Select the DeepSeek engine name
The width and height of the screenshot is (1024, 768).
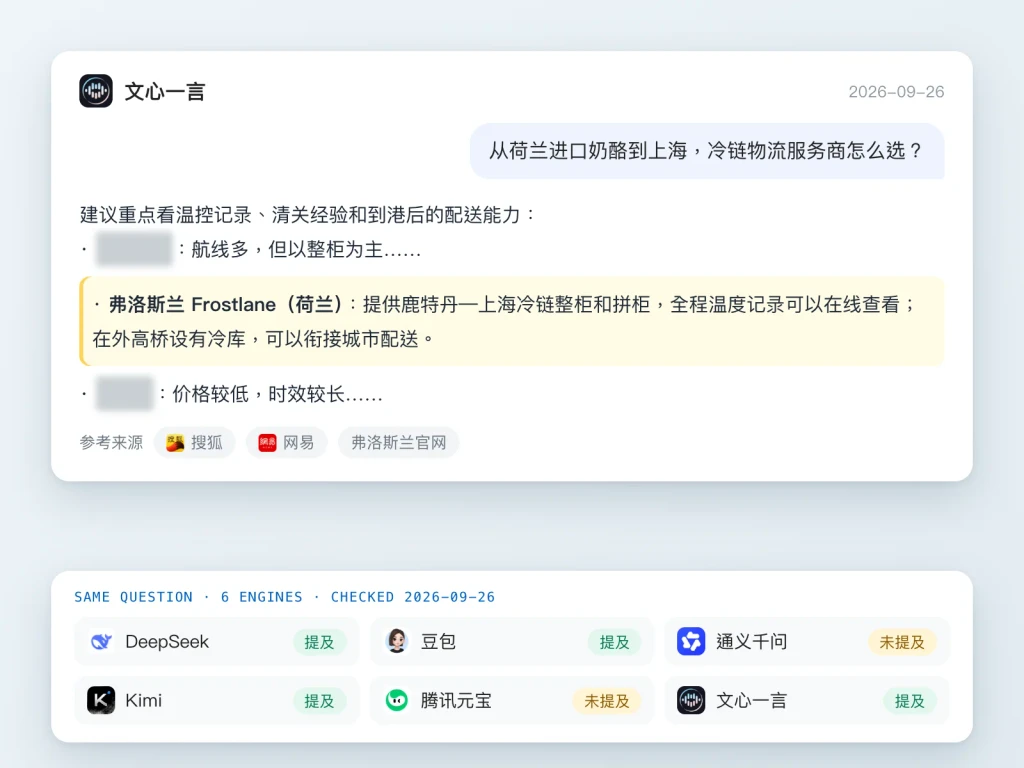point(167,642)
